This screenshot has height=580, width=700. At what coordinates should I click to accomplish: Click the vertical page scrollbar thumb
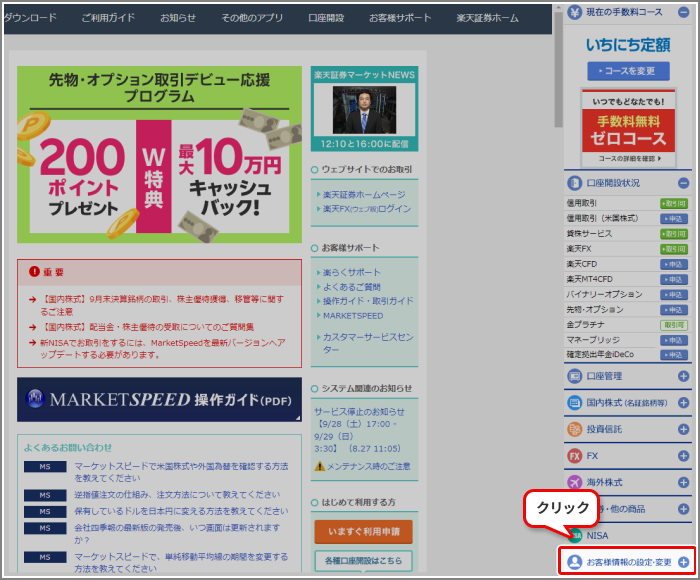coord(558,69)
